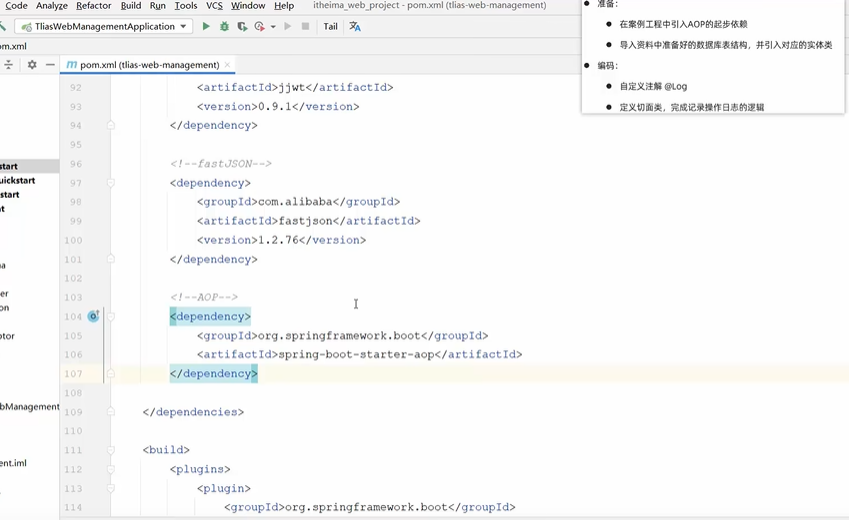Toggle fold marker at line 107
849x520 pixels.
coord(110,374)
